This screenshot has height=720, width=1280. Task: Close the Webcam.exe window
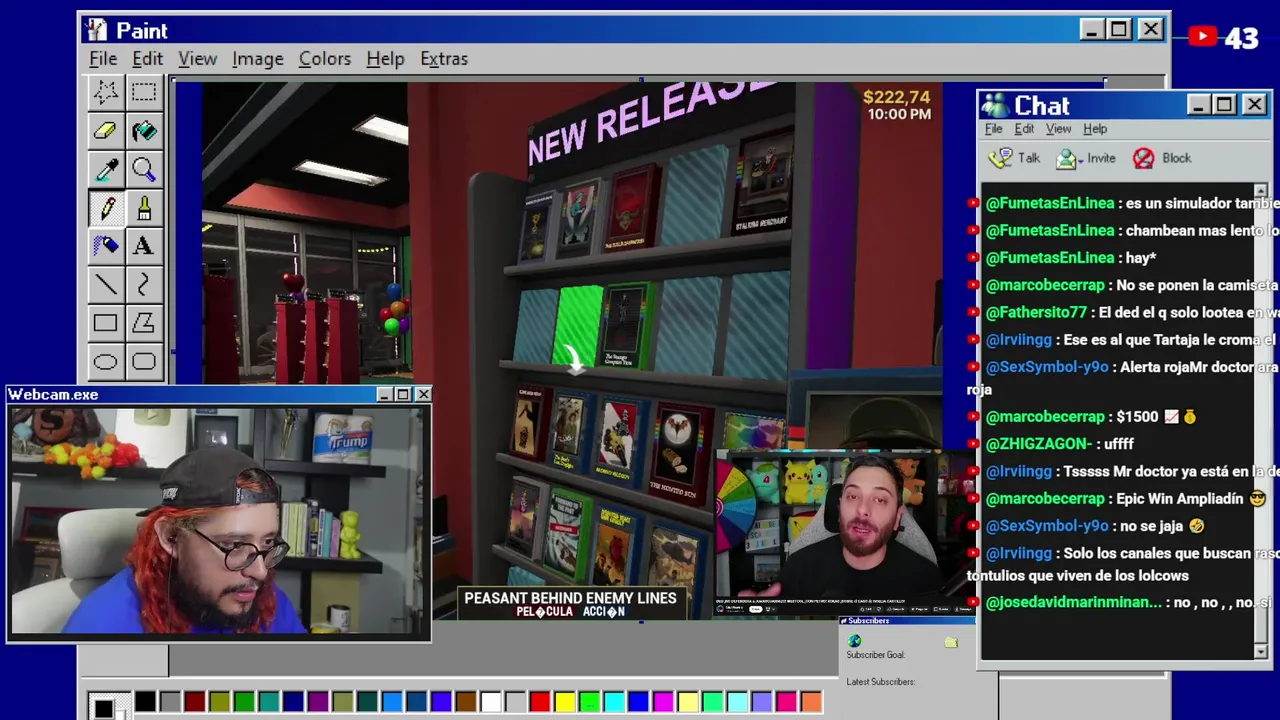(423, 395)
